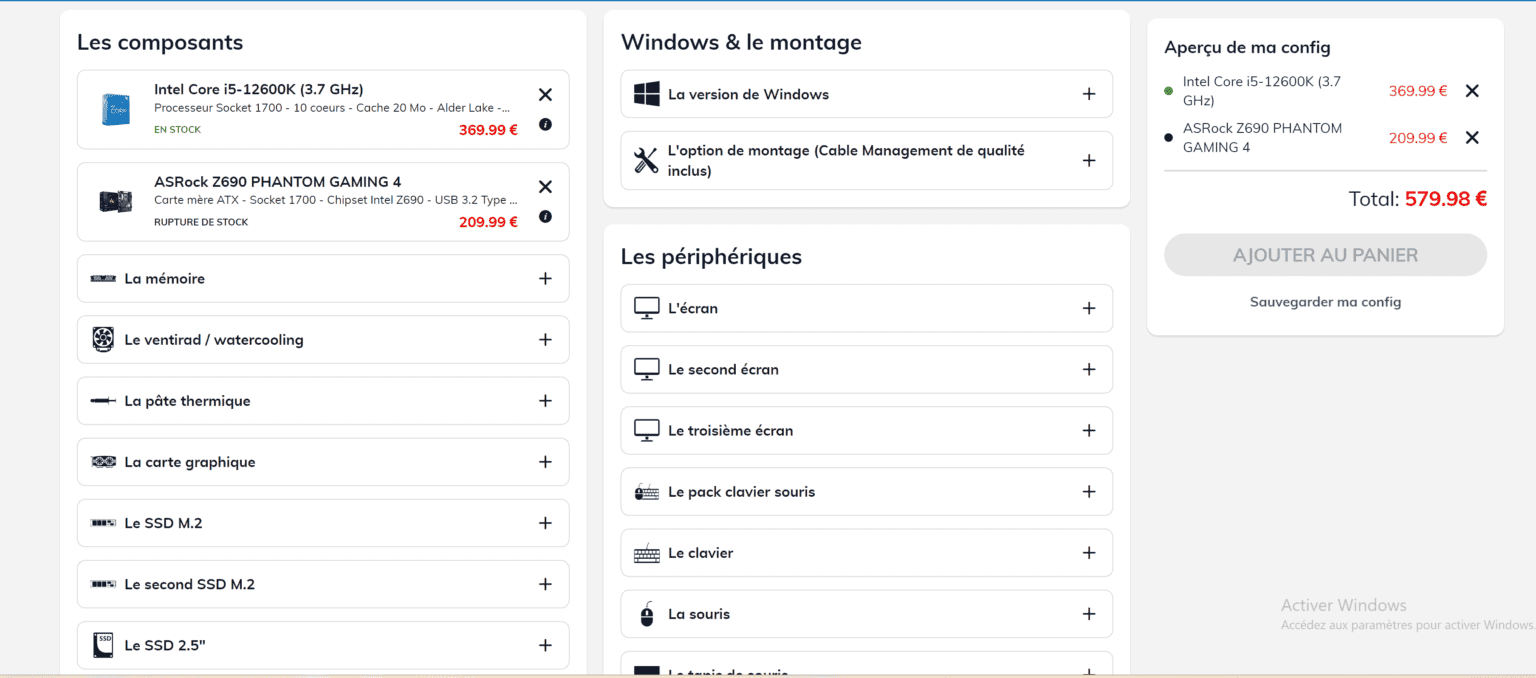
Task: Click the Intel processor thumbnail image
Action: coord(115,108)
